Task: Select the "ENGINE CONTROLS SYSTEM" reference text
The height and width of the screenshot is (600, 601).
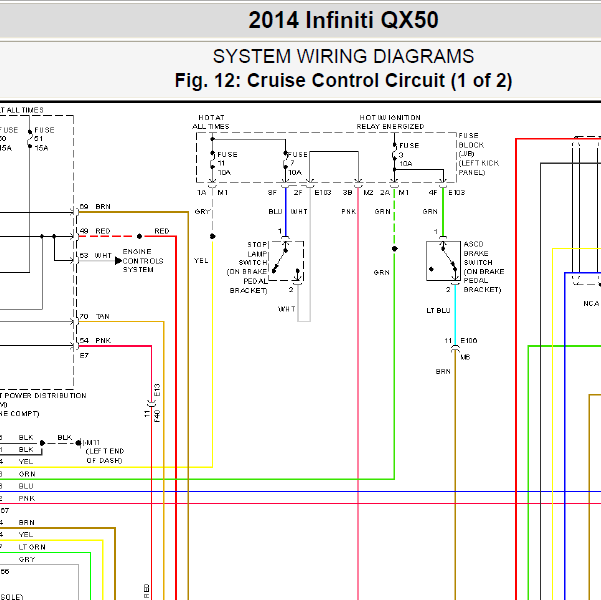Action: coord(143,261)
